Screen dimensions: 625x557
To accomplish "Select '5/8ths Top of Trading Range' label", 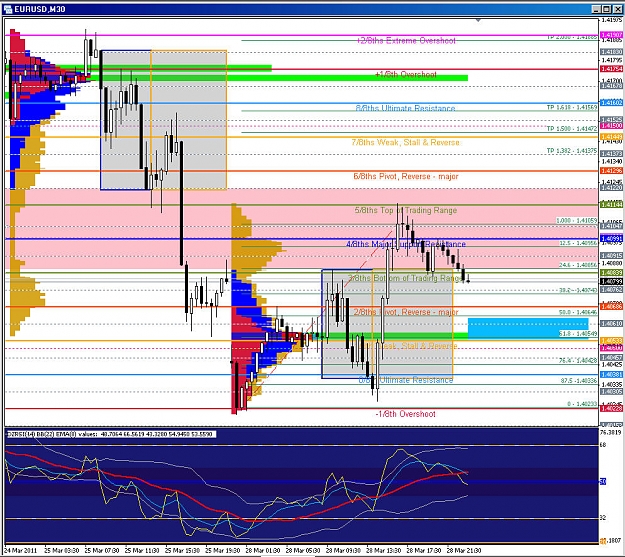I will click(x=406, y=210).
